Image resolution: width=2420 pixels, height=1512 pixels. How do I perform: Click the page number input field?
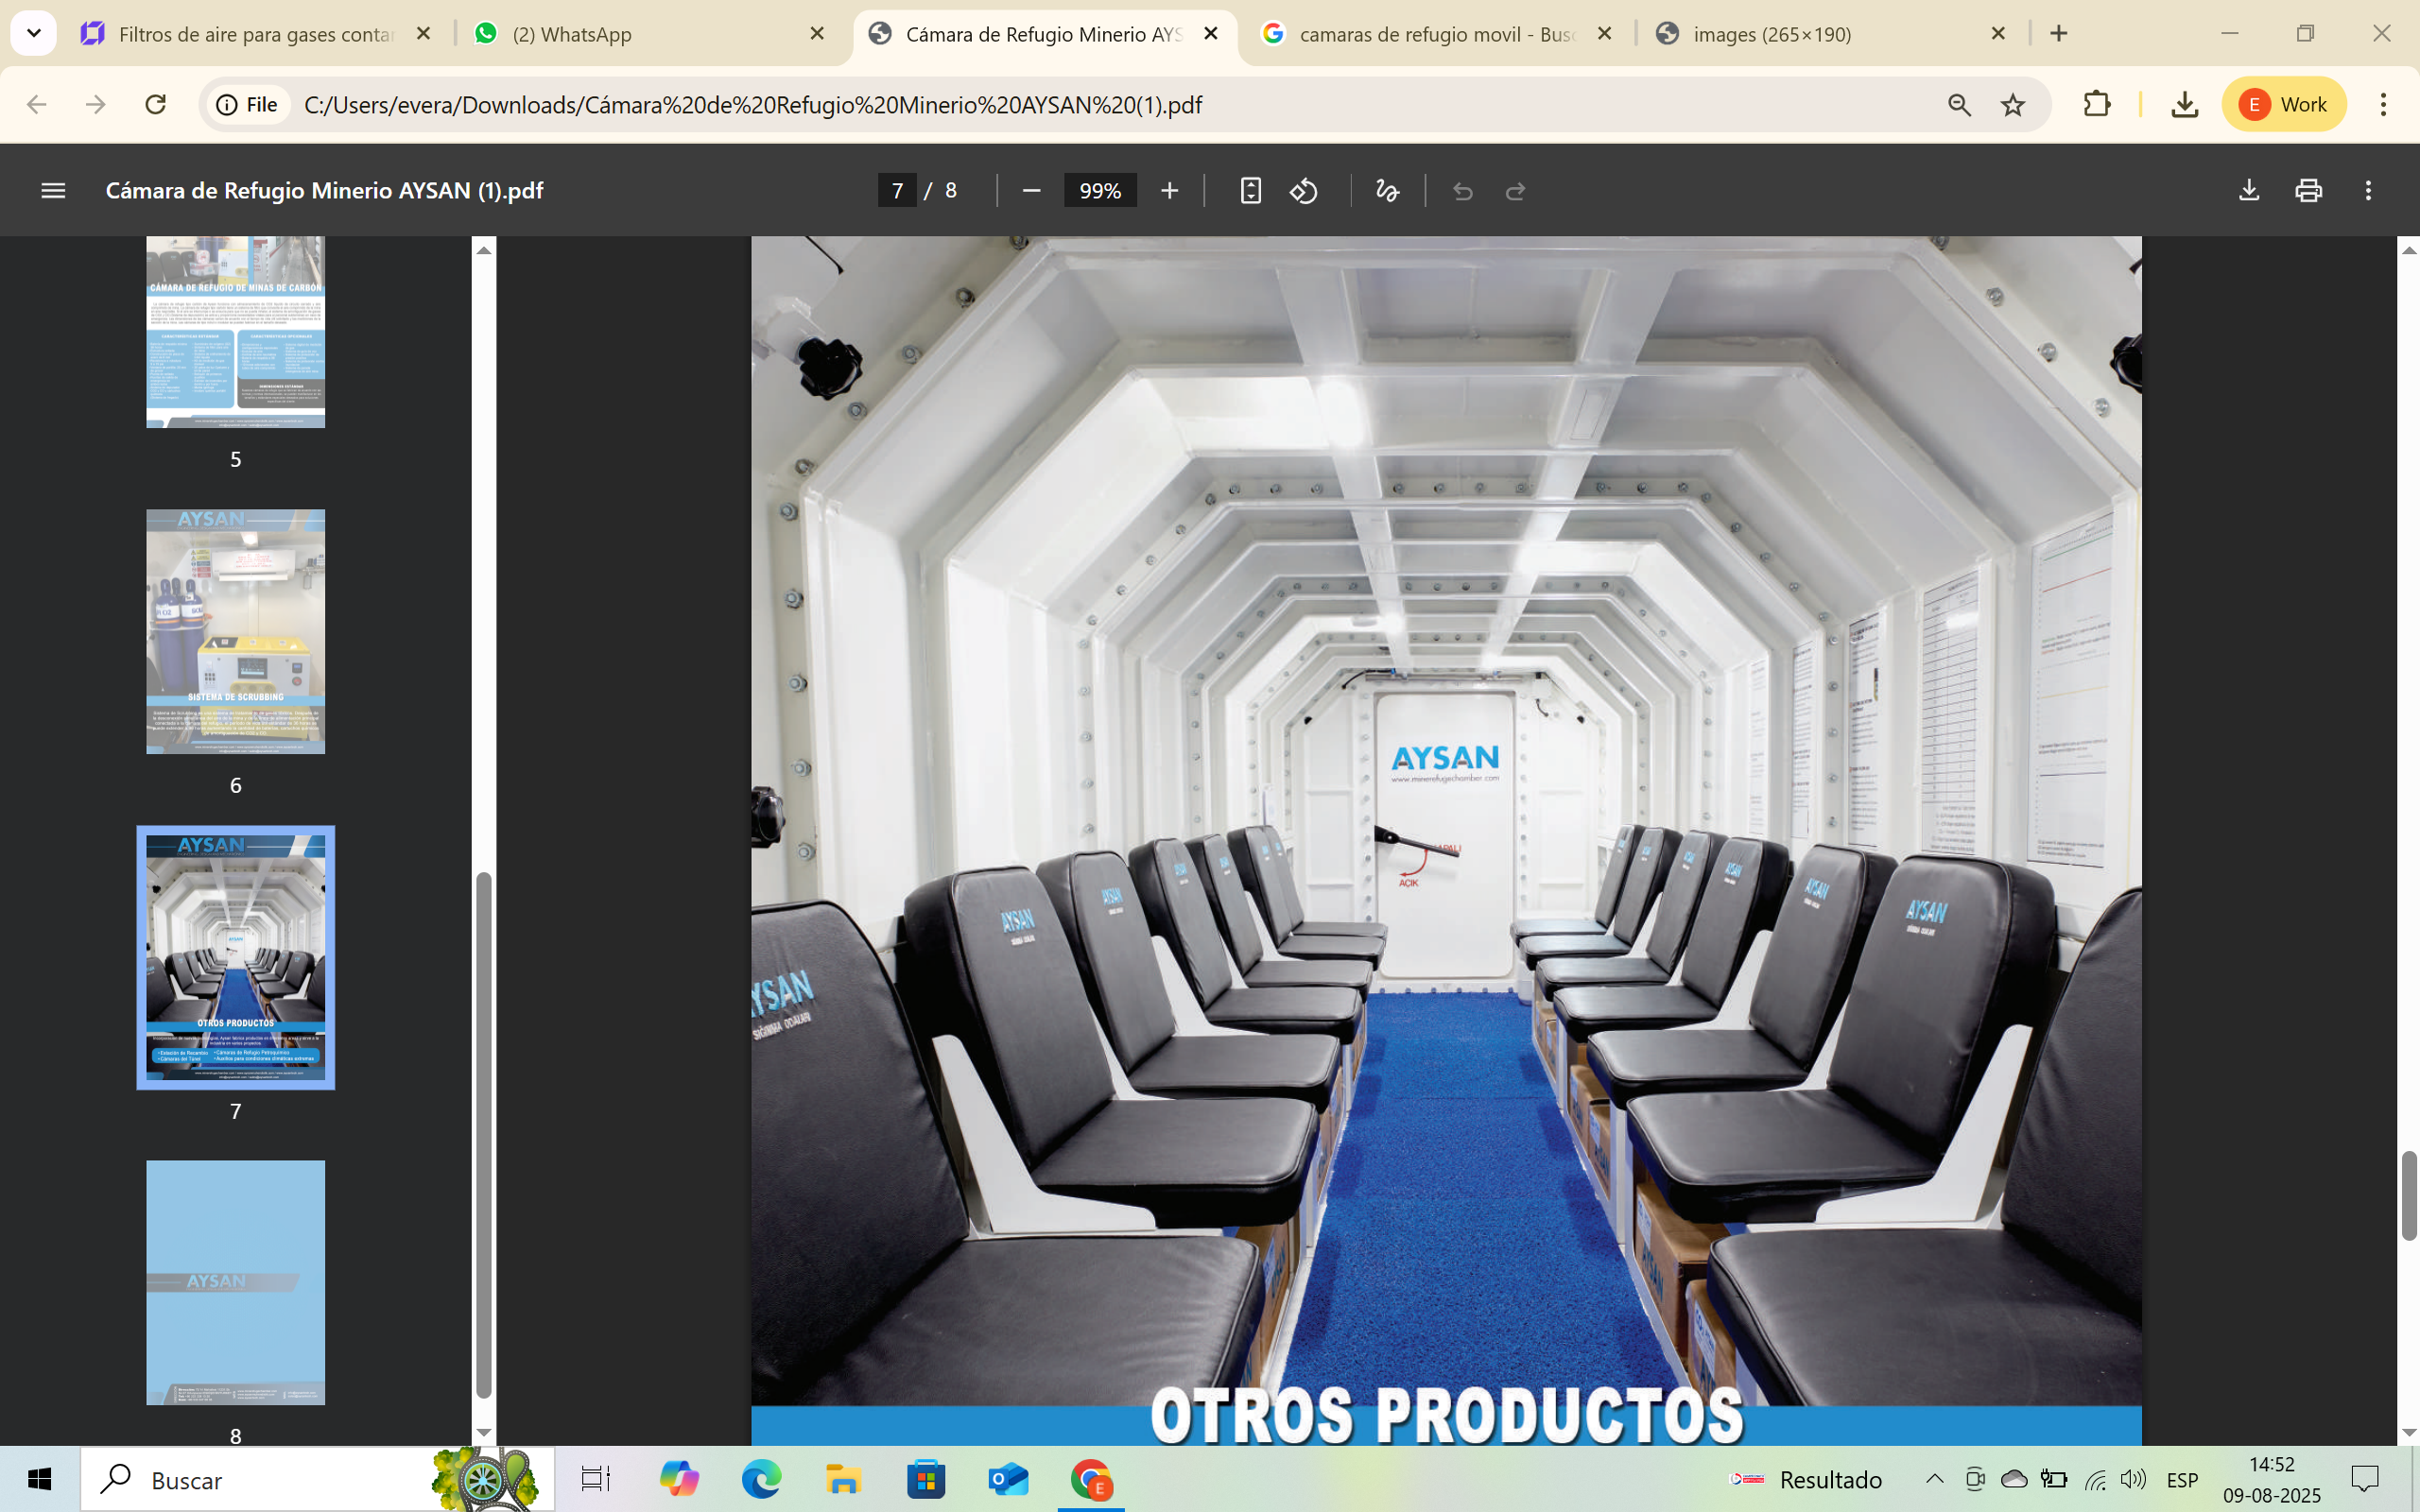click(897, 190)
